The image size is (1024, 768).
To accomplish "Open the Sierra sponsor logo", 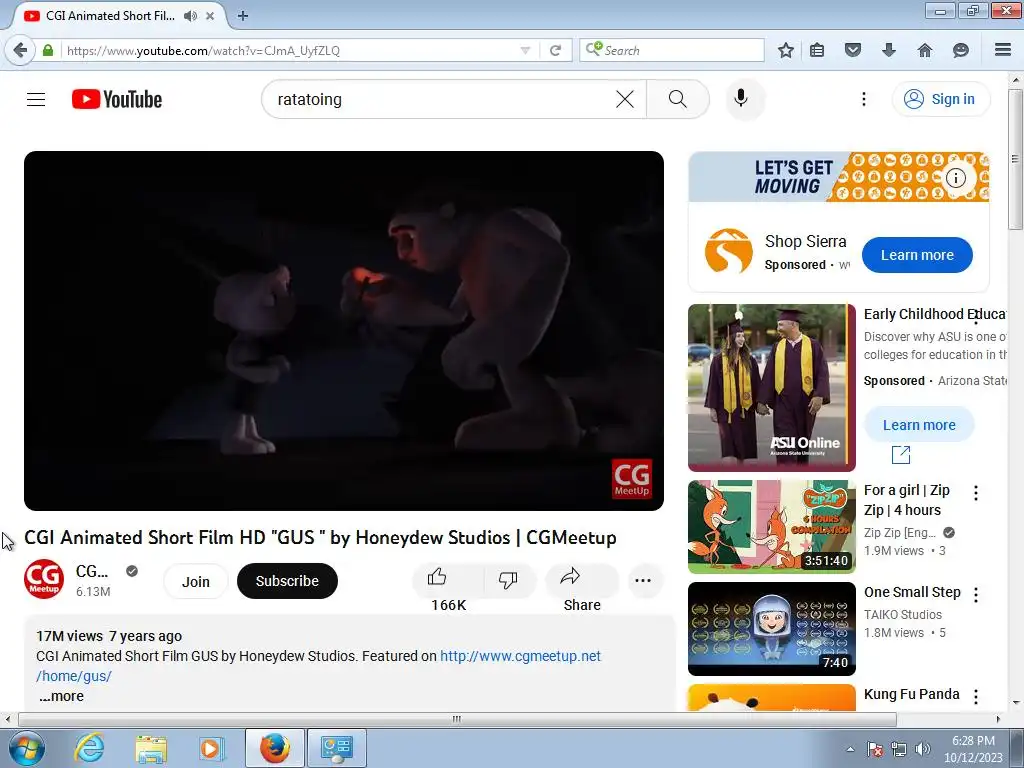I will (728, 251).
